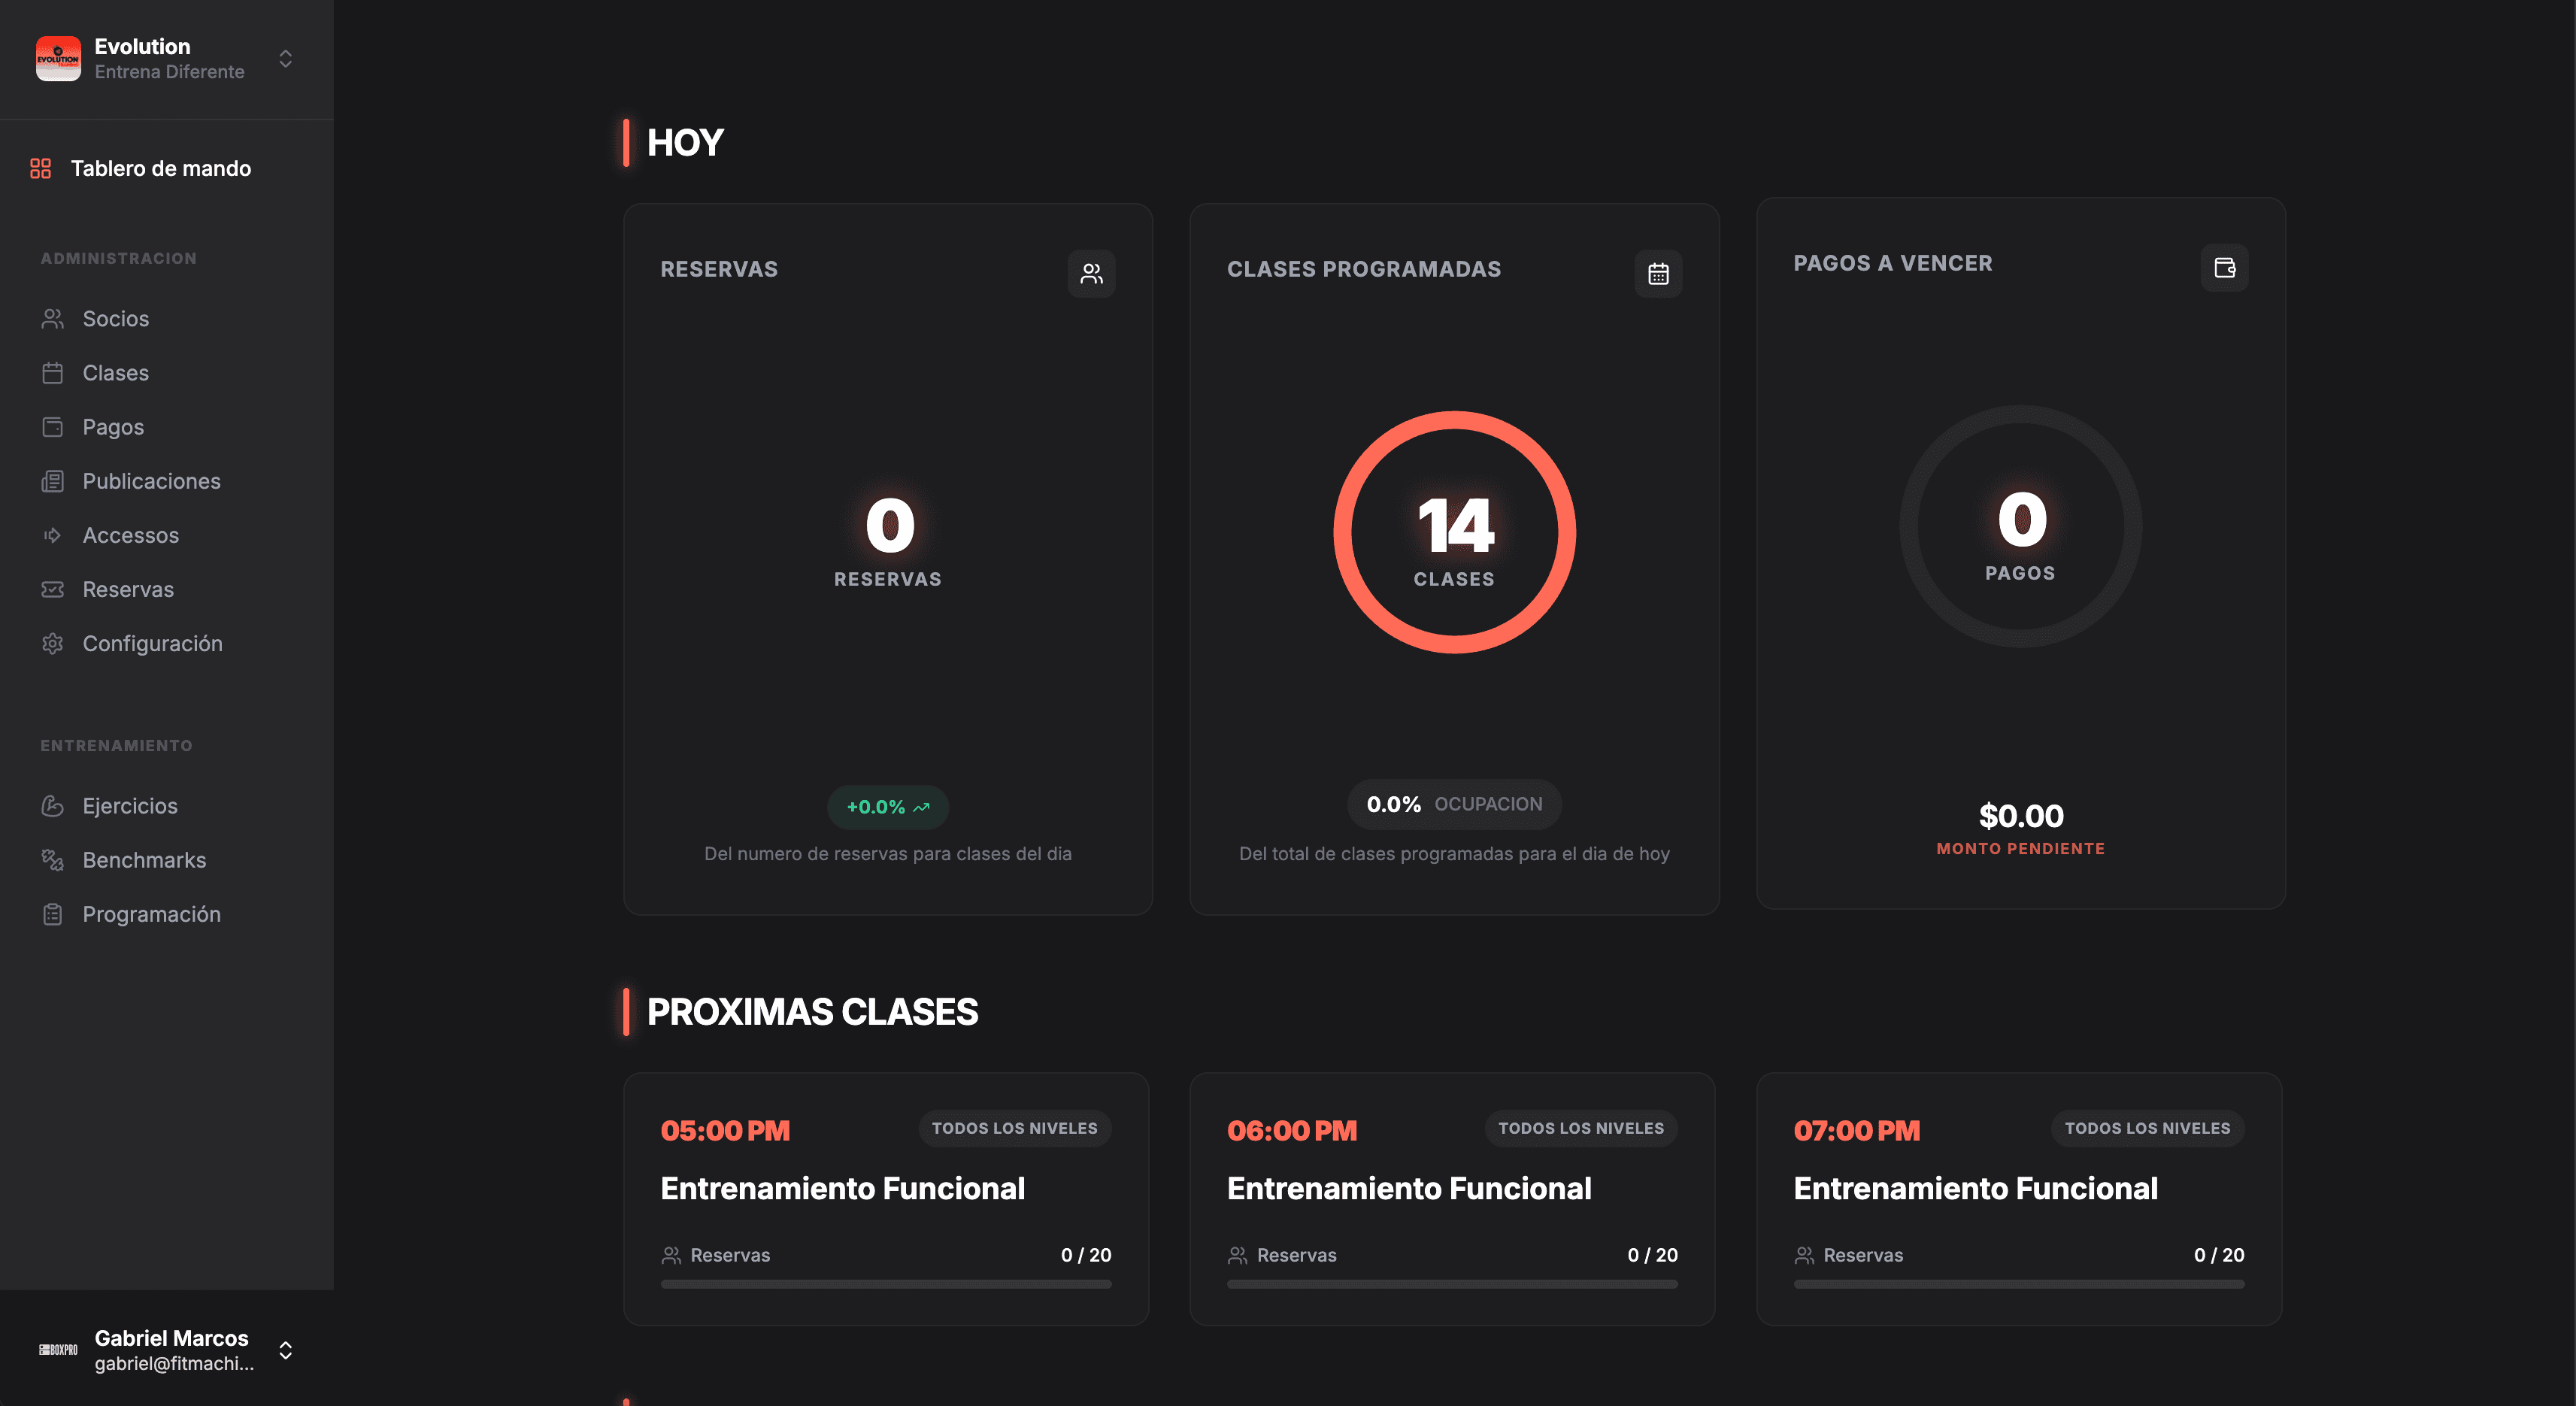This screenshot has height=1406, width=2576.
Task: Click the Benchmarks icon in sidebar
Action: pyautogui.click(x=53, y=860)
